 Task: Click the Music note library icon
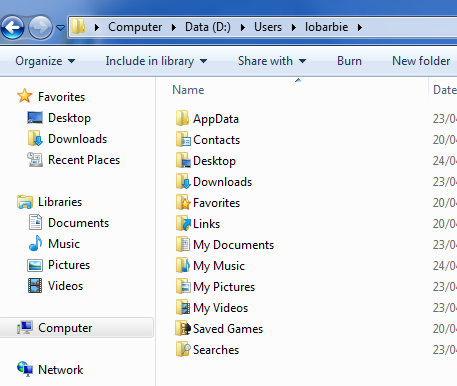coord(35,243)
